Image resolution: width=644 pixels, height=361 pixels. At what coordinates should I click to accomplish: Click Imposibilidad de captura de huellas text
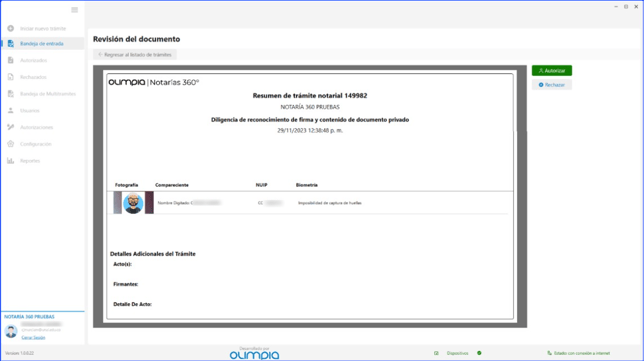(x=330, y=203)
